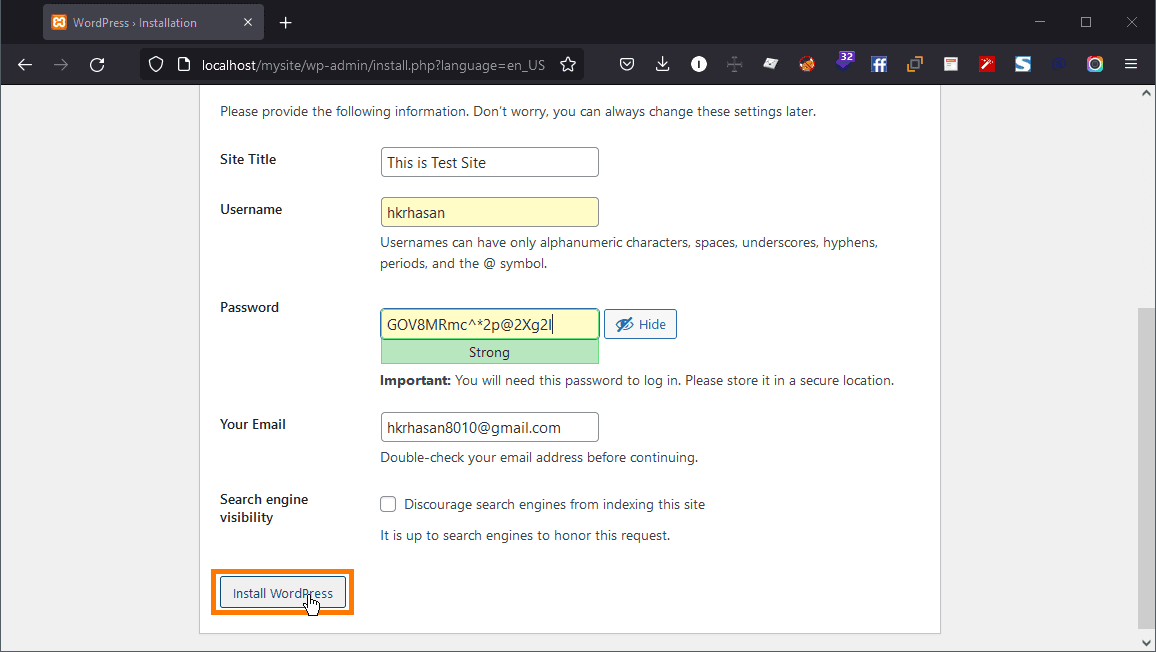Open the Downloads panel
Image resolution: width=1156 pixels, height=652 pixels.
click(x=663, y=65)
